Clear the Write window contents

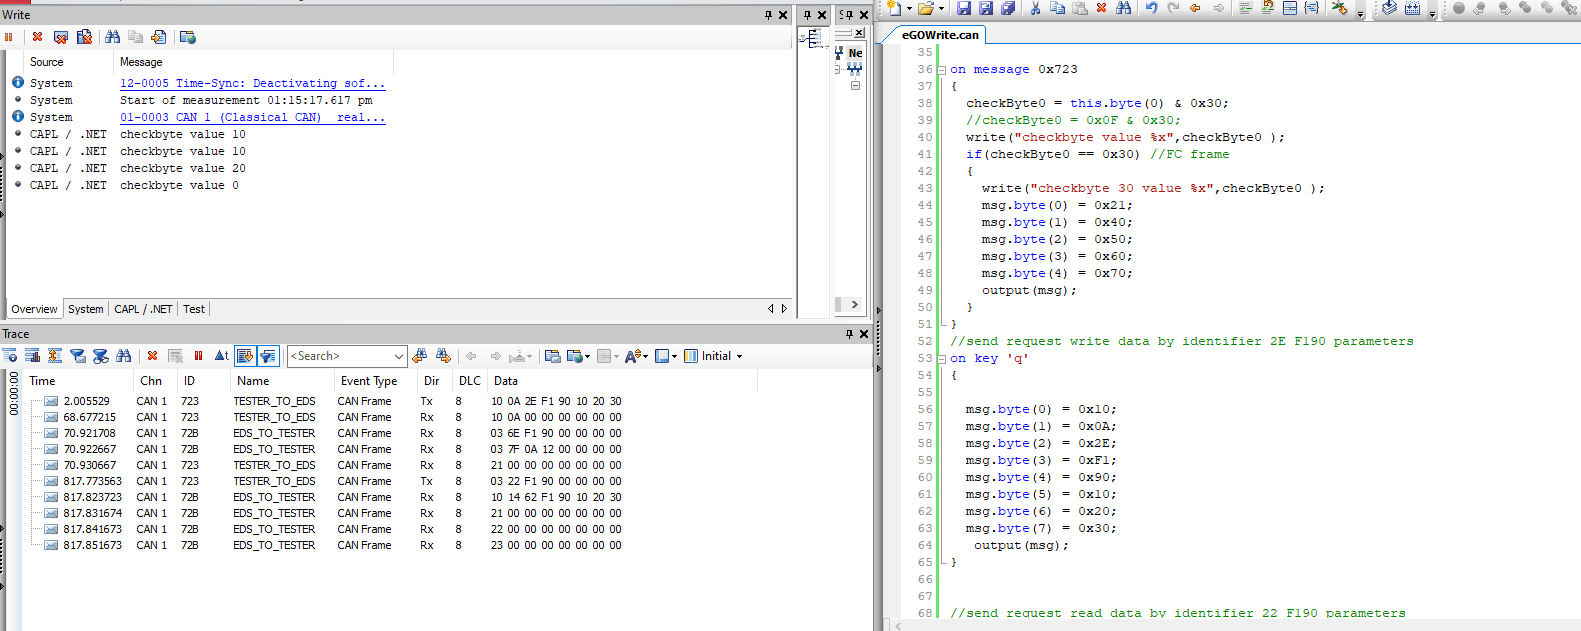37,37
